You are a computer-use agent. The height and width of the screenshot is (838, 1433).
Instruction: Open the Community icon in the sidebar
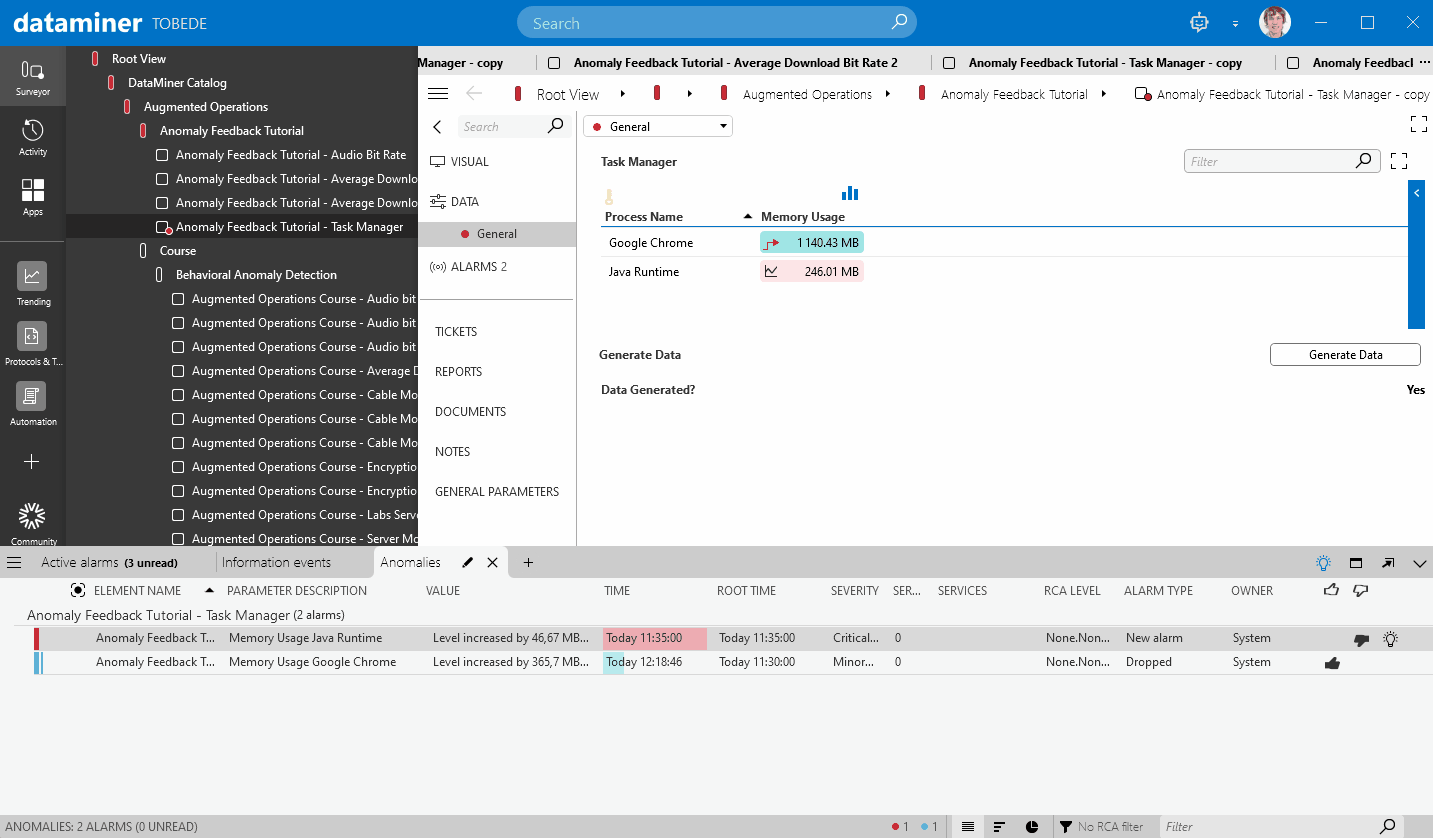click(32, 518)
